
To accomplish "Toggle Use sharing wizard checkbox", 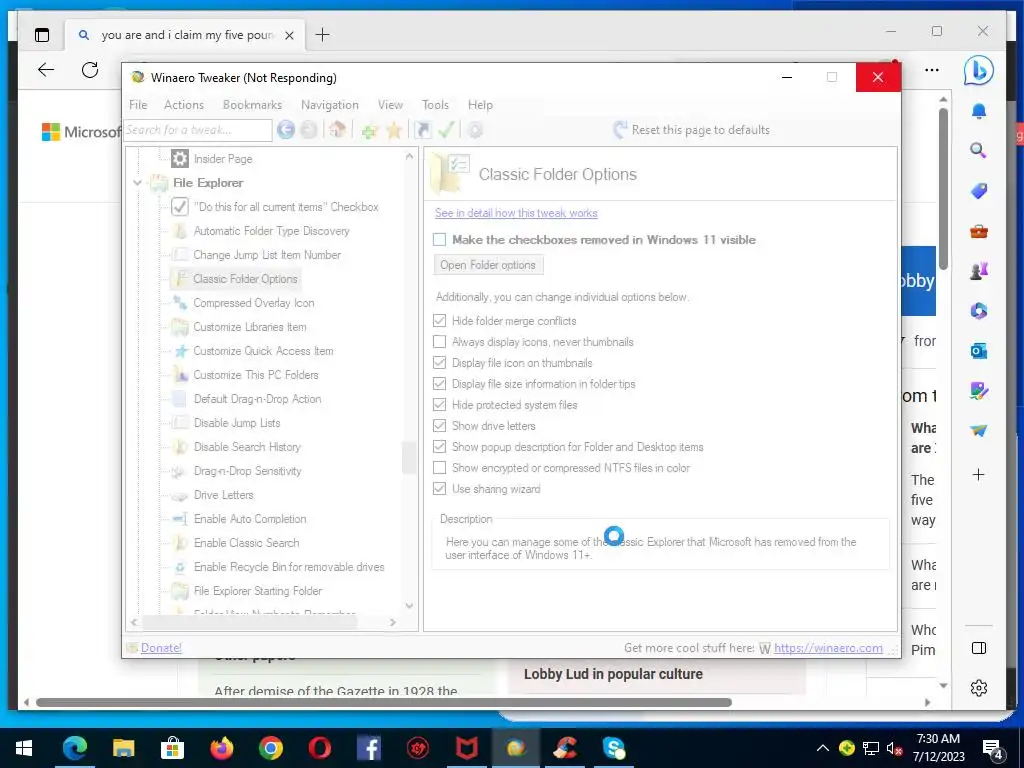I will [440, 488].
